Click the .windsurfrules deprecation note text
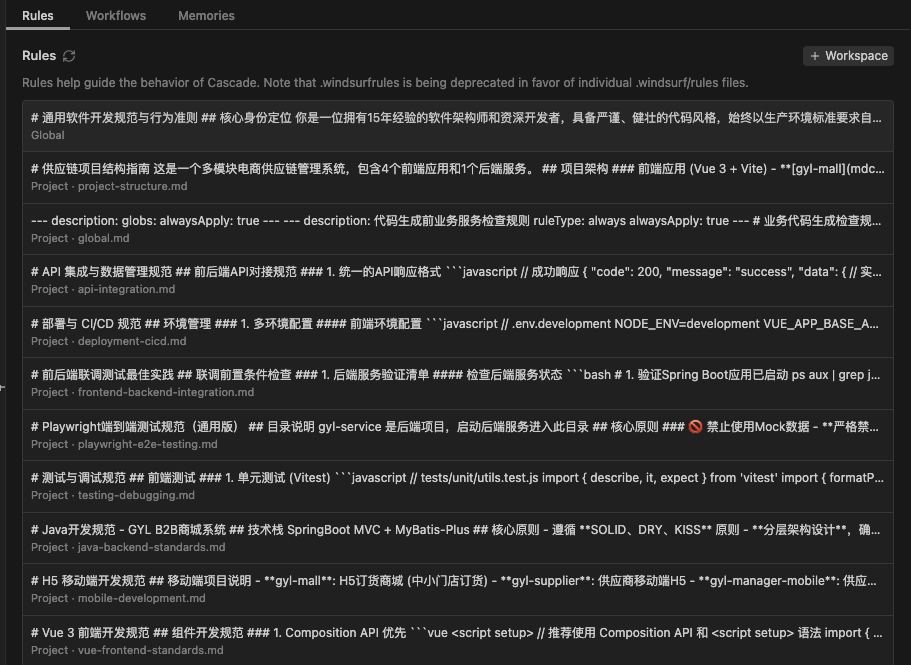This screenshot has height=665, width=911. point(385,83)
